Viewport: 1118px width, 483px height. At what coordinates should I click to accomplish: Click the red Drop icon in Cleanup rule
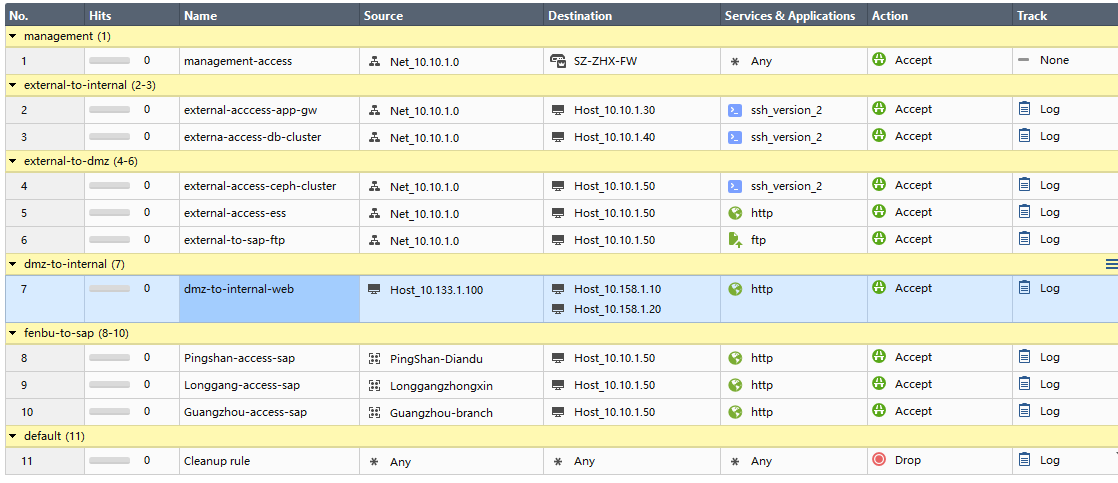pyautogui.click(x=879, y=460)
